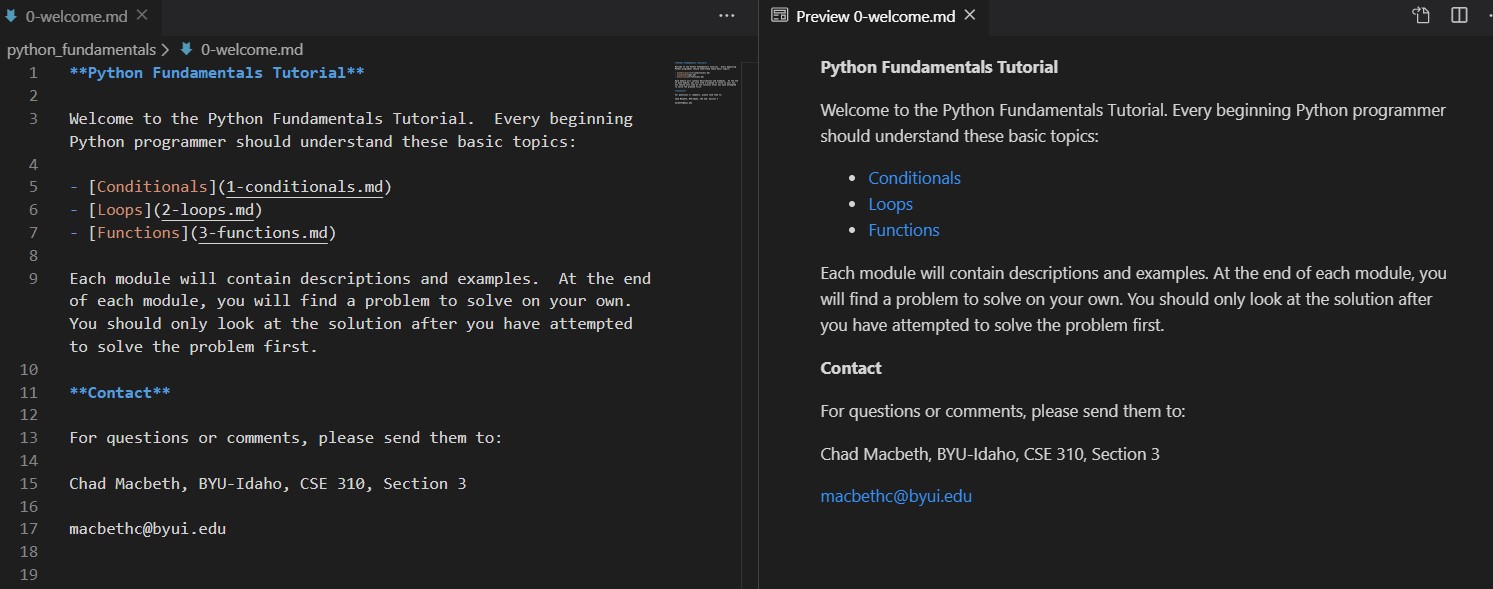This screenshot has height=589, width=1493.
Task: Click macbethc@byui.edu text in editor
Action: [x=147, y=529]
